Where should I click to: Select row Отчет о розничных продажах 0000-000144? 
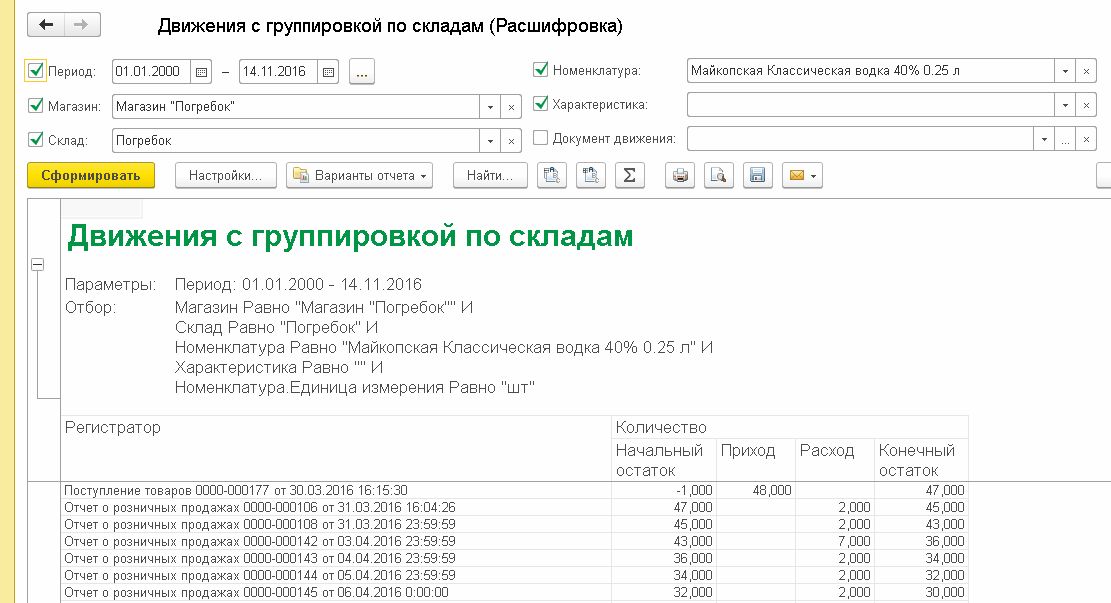tap(514, 575)
